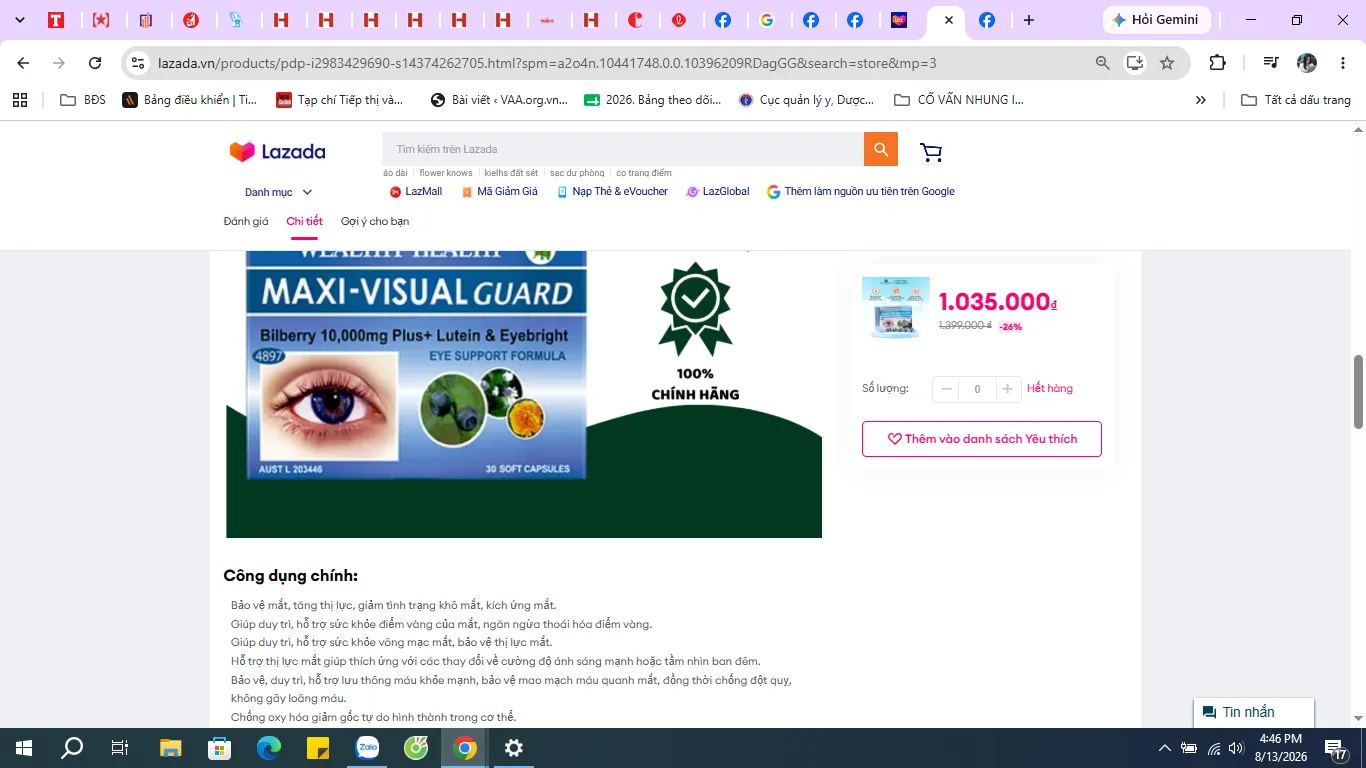Open Task View on the taskbar

coord(120,748)
